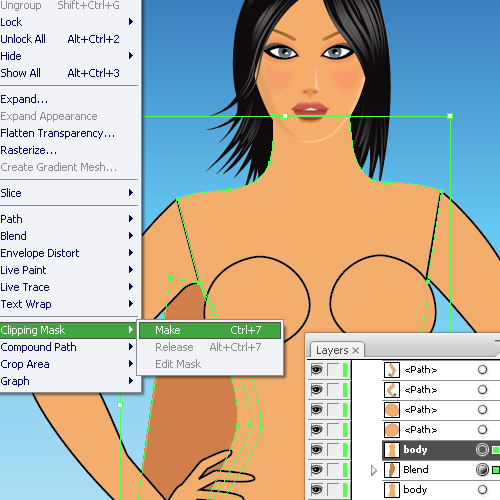
Task: Click the target circle of bottom body layer
Action: click(x=482, y=490)
